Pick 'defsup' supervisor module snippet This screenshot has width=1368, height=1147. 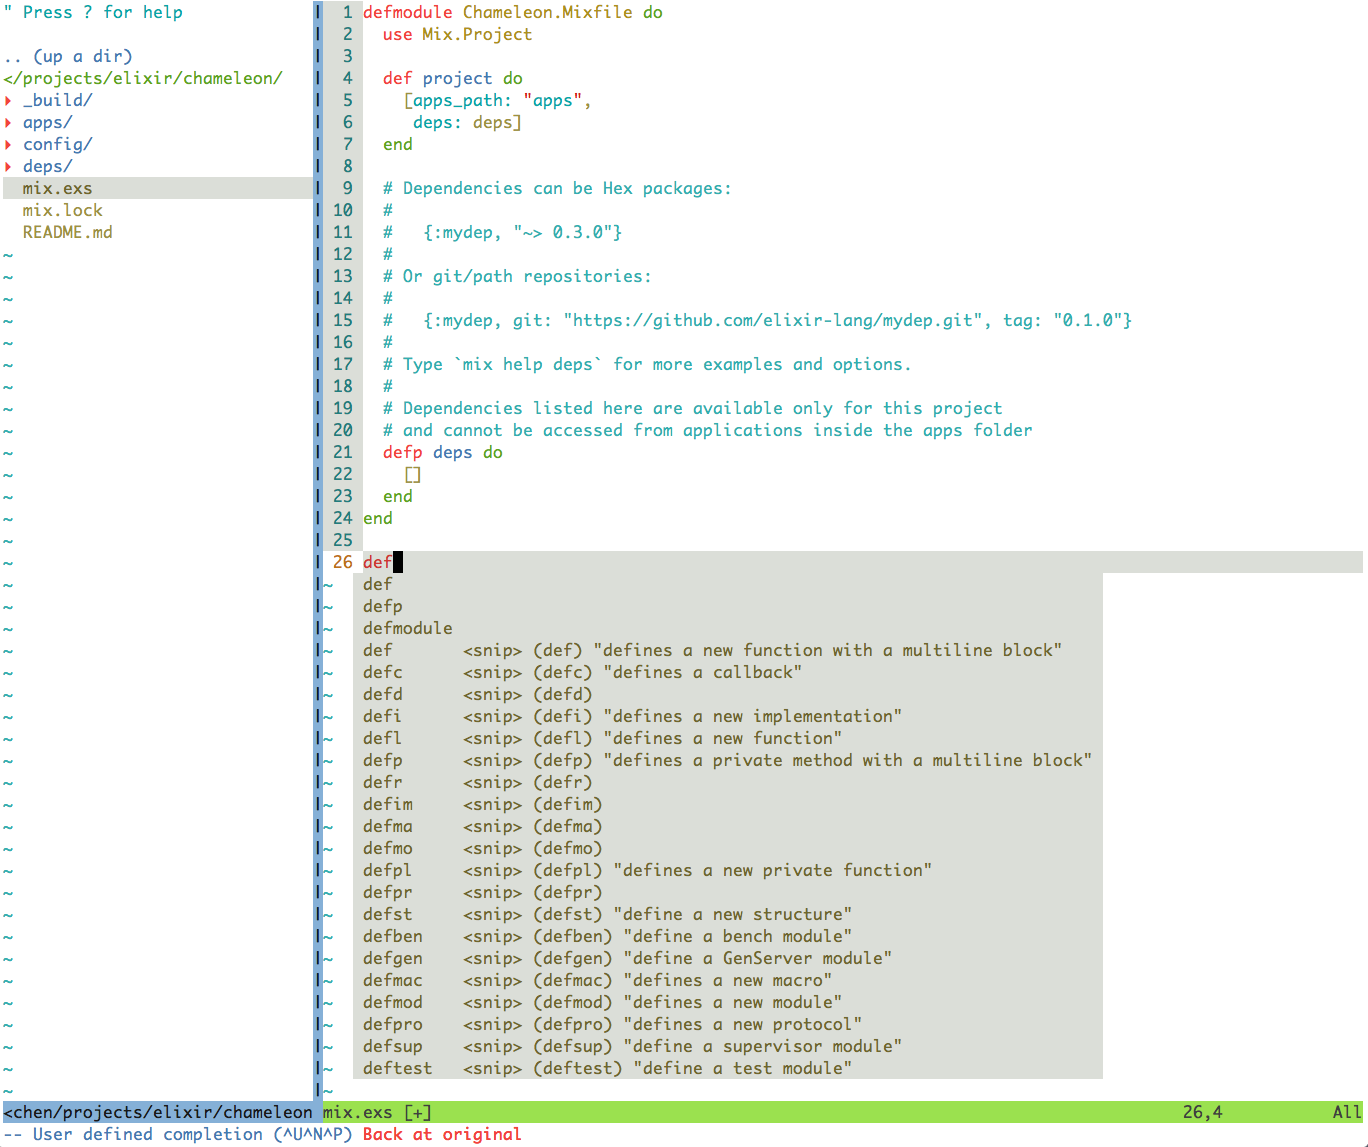coord(728,1046)
